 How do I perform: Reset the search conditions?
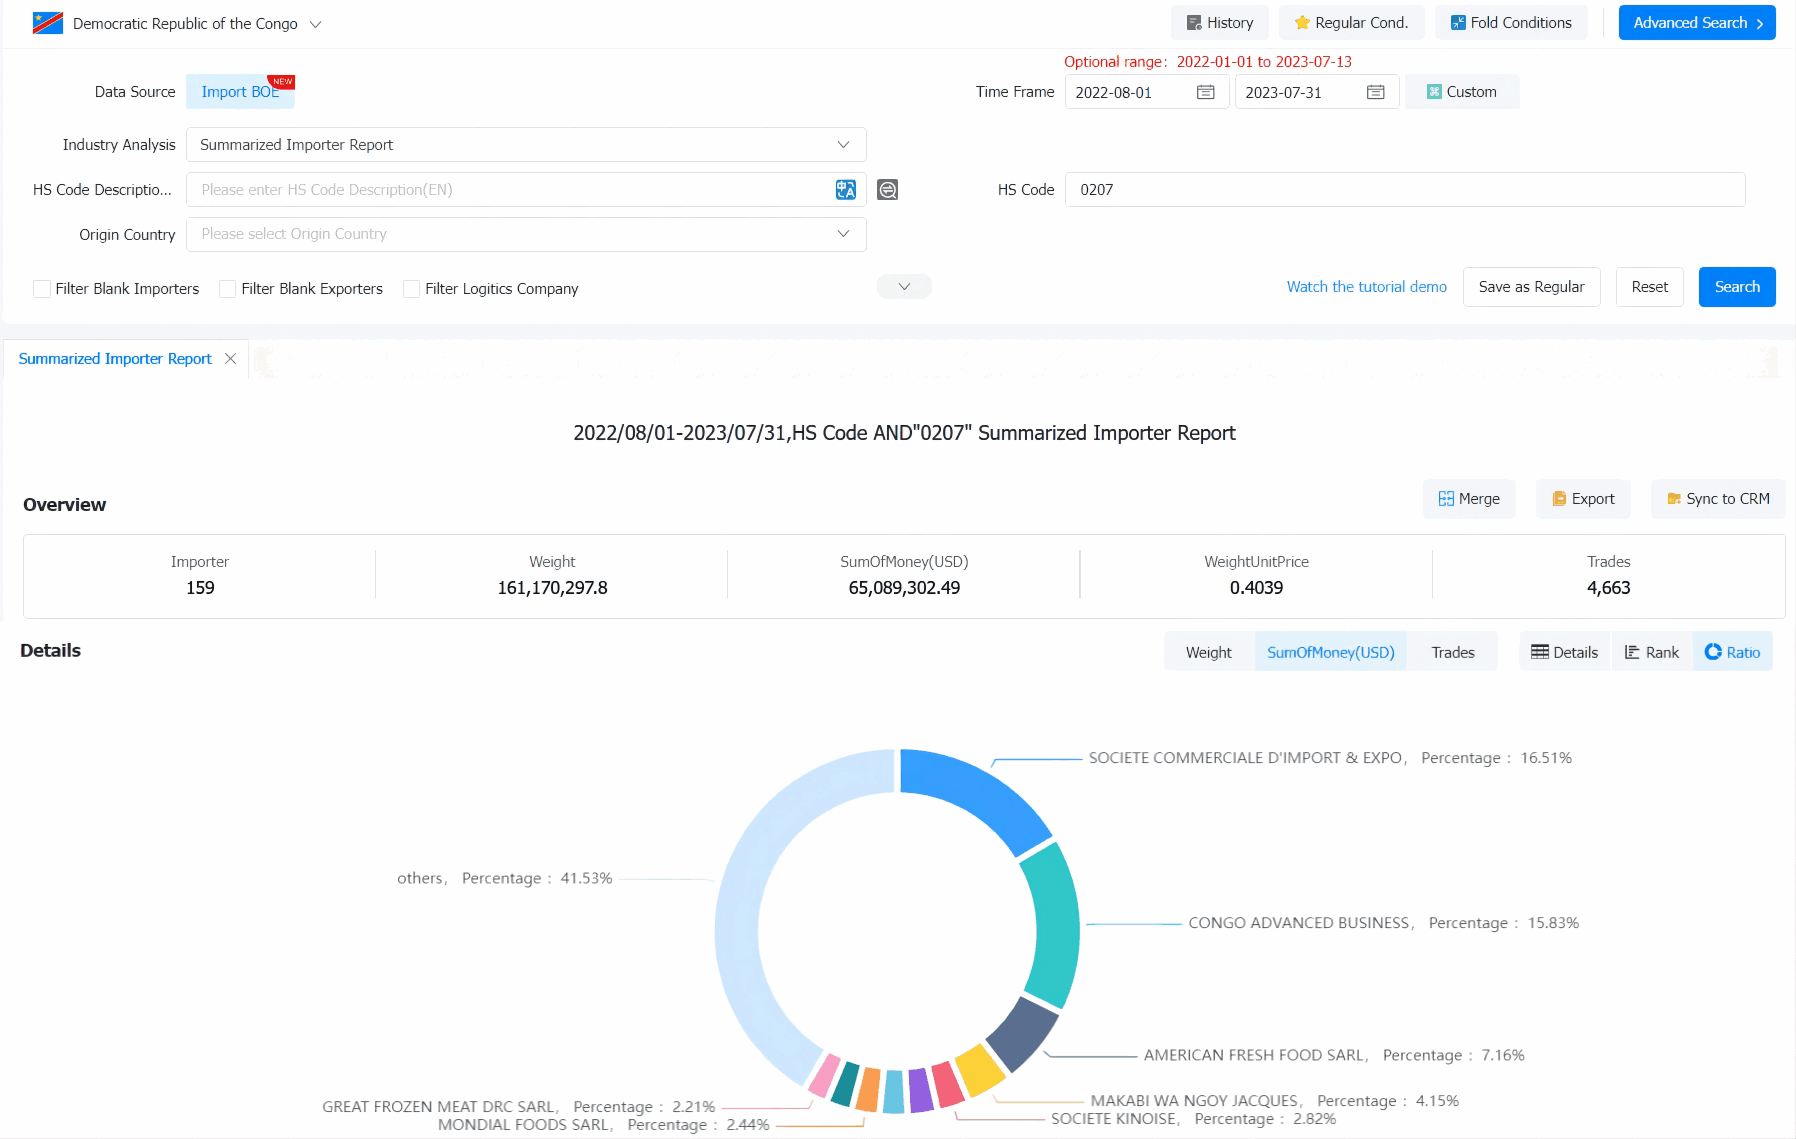pos(1649,287)
